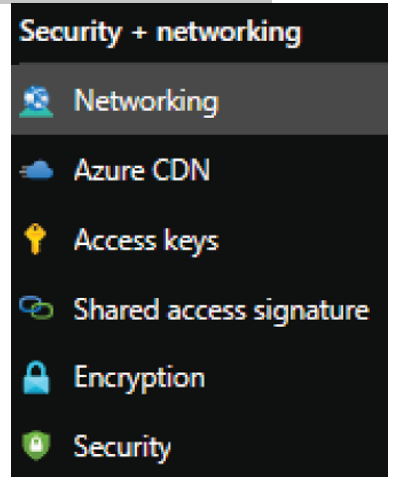Click the word 'Security' in section heading
This screenshot has height=481, width=396.
coord(70,33)
